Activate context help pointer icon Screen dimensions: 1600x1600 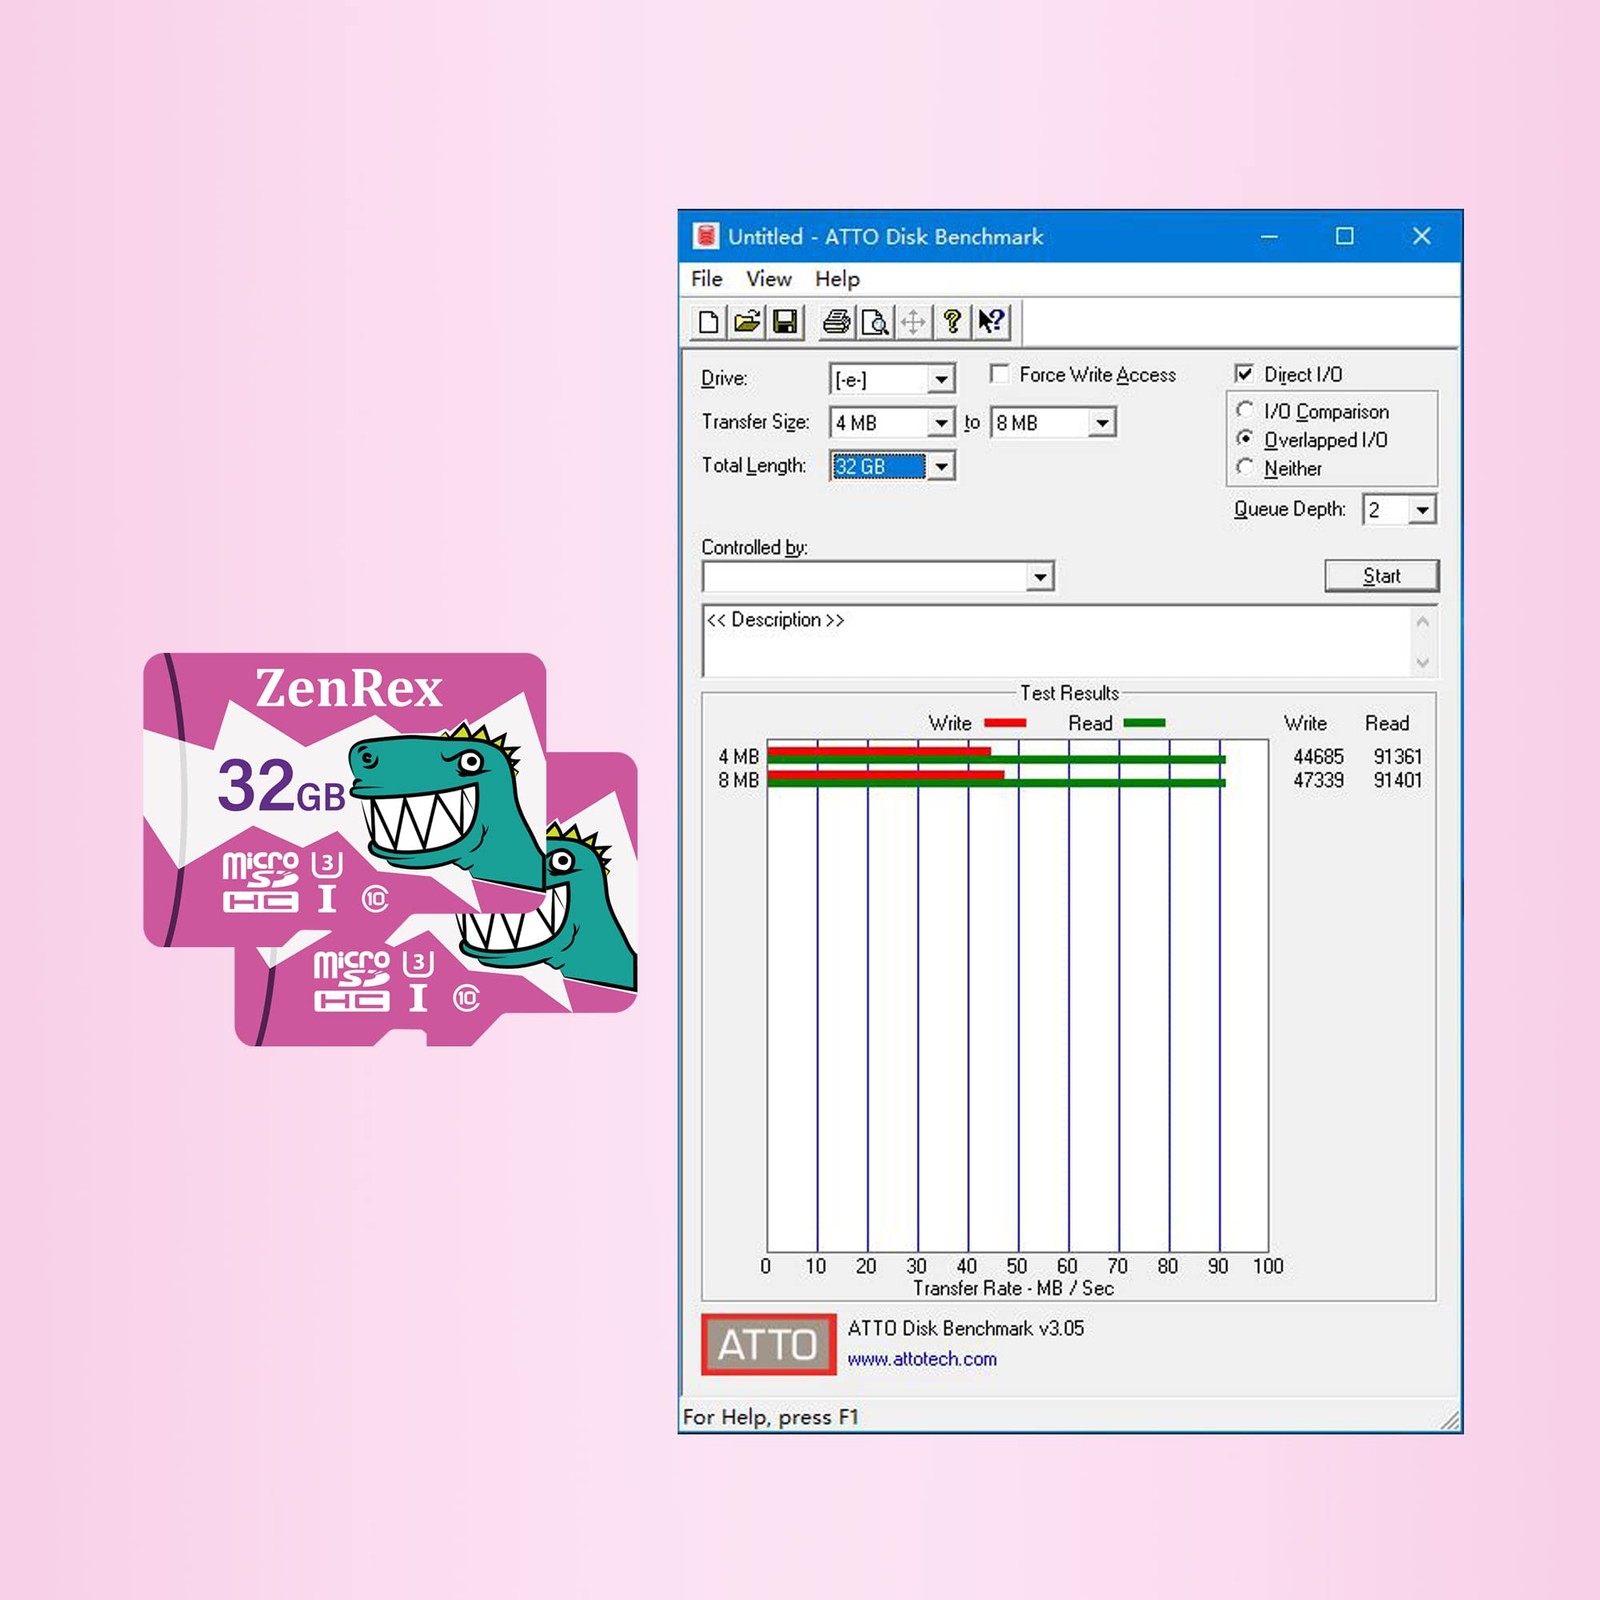[x=991, y=322]
